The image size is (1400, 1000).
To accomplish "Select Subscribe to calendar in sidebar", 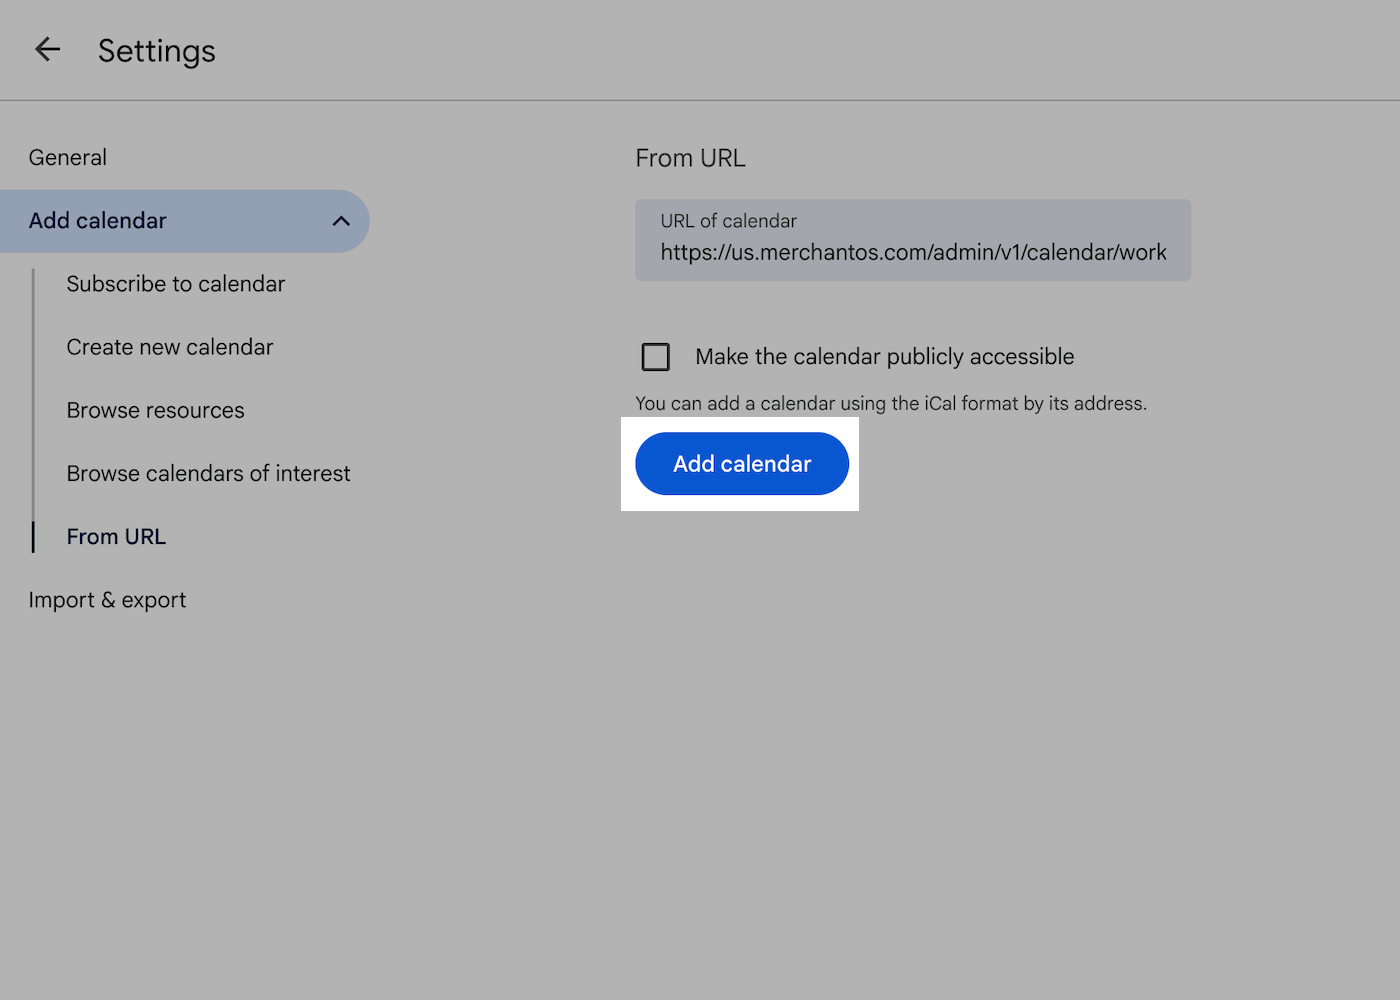I will point(175,284).
